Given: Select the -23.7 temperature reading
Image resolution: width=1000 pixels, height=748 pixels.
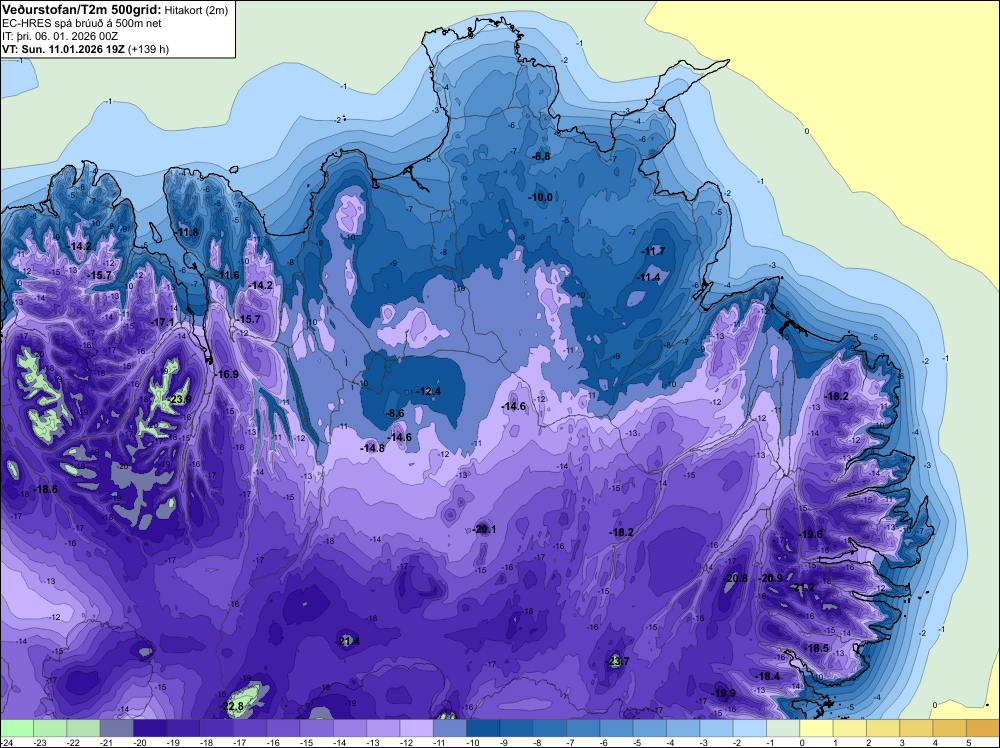Looking at the screenshot, I should (617, 661).
